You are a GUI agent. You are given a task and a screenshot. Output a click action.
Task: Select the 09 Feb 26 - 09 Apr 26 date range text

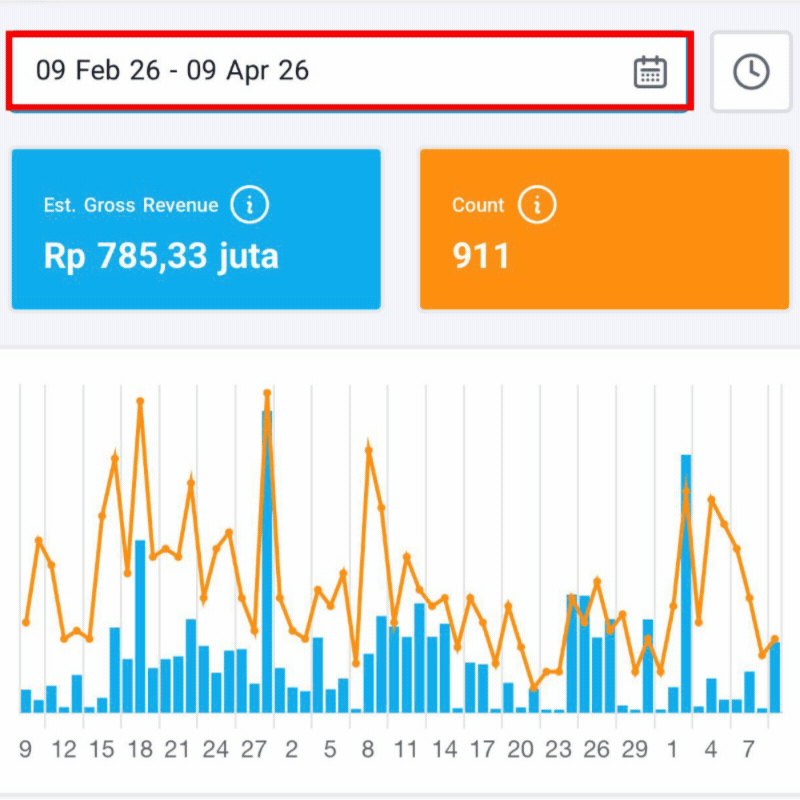click(x=172, y=71)
